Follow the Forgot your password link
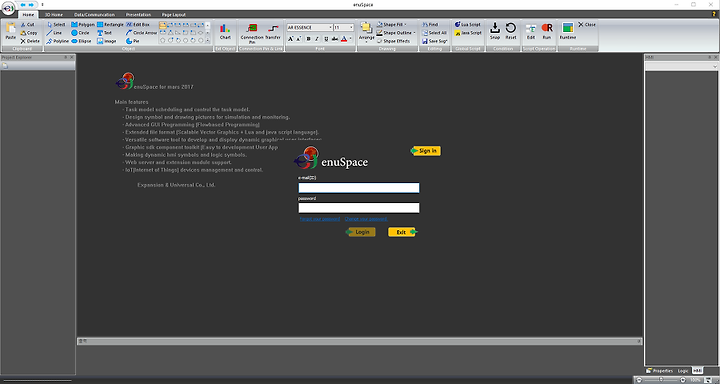This screenshot has width=720, height=384. 320,219
